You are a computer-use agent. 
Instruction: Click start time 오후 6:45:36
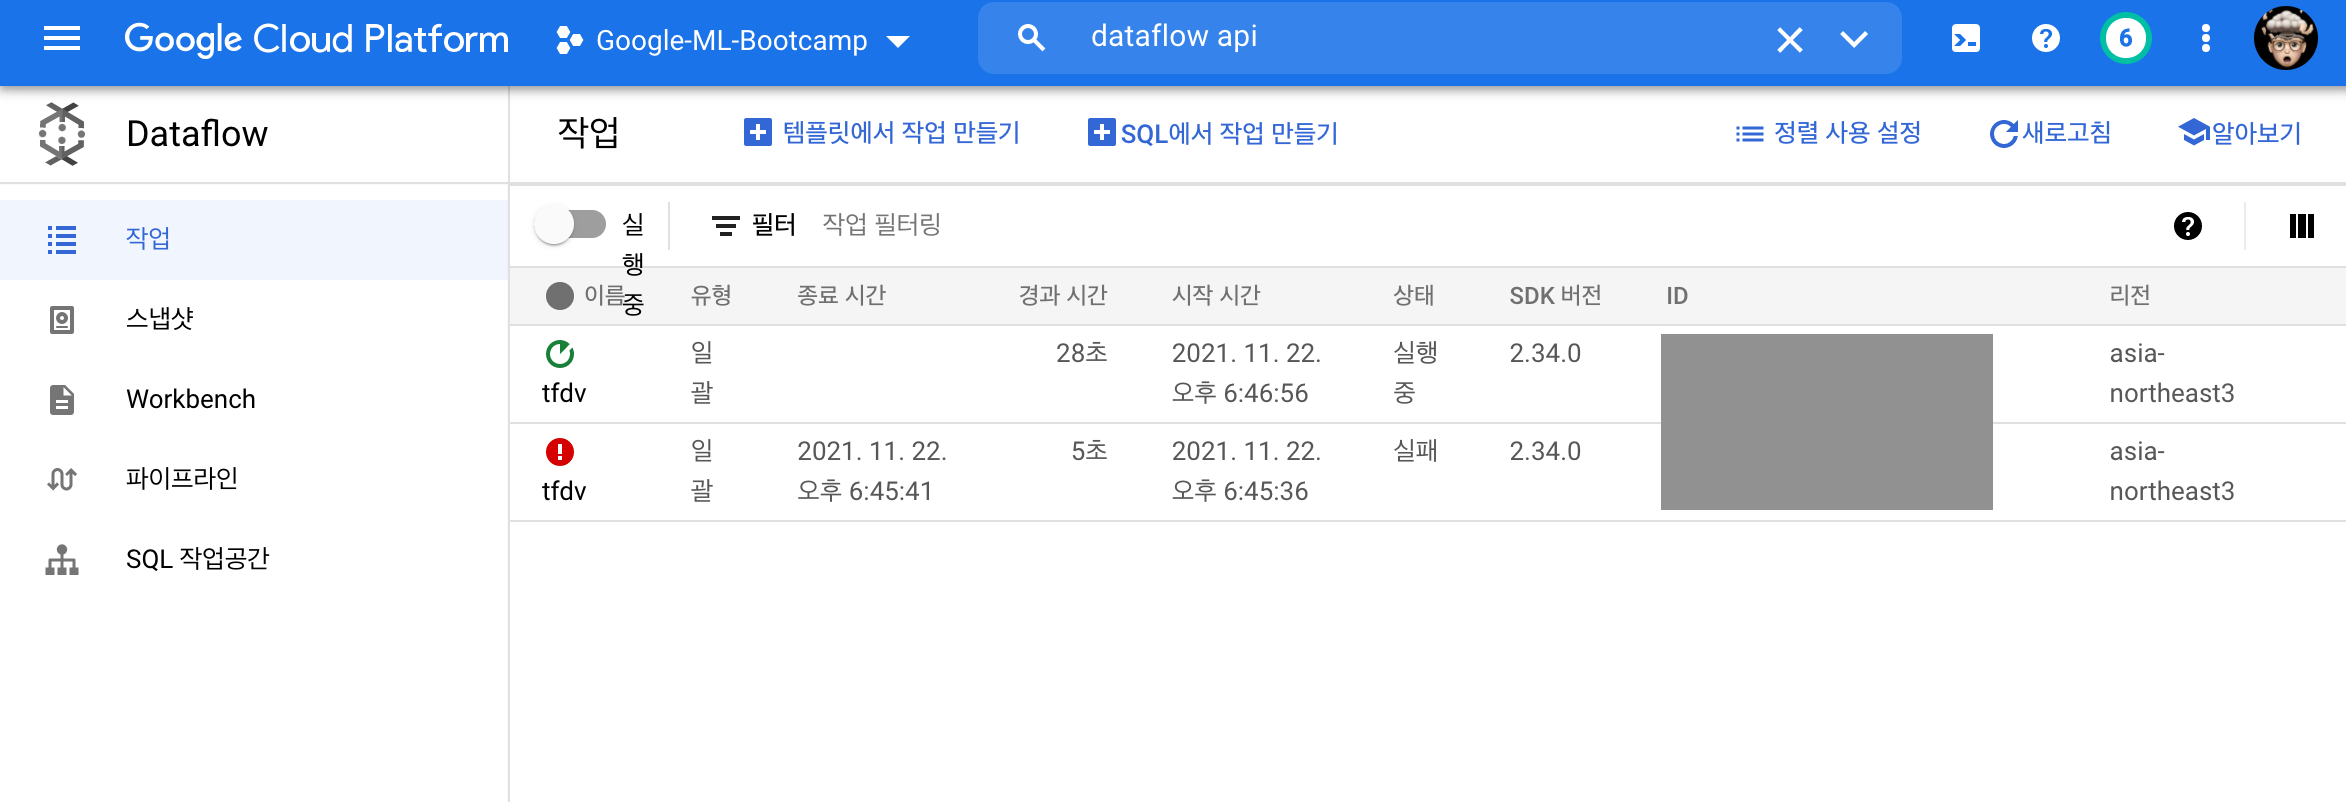[x=1240, y=491]
